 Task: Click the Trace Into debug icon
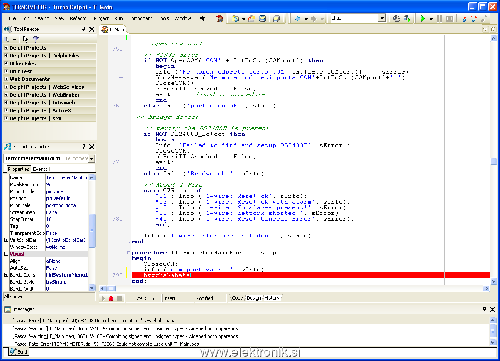click(464, 19)
